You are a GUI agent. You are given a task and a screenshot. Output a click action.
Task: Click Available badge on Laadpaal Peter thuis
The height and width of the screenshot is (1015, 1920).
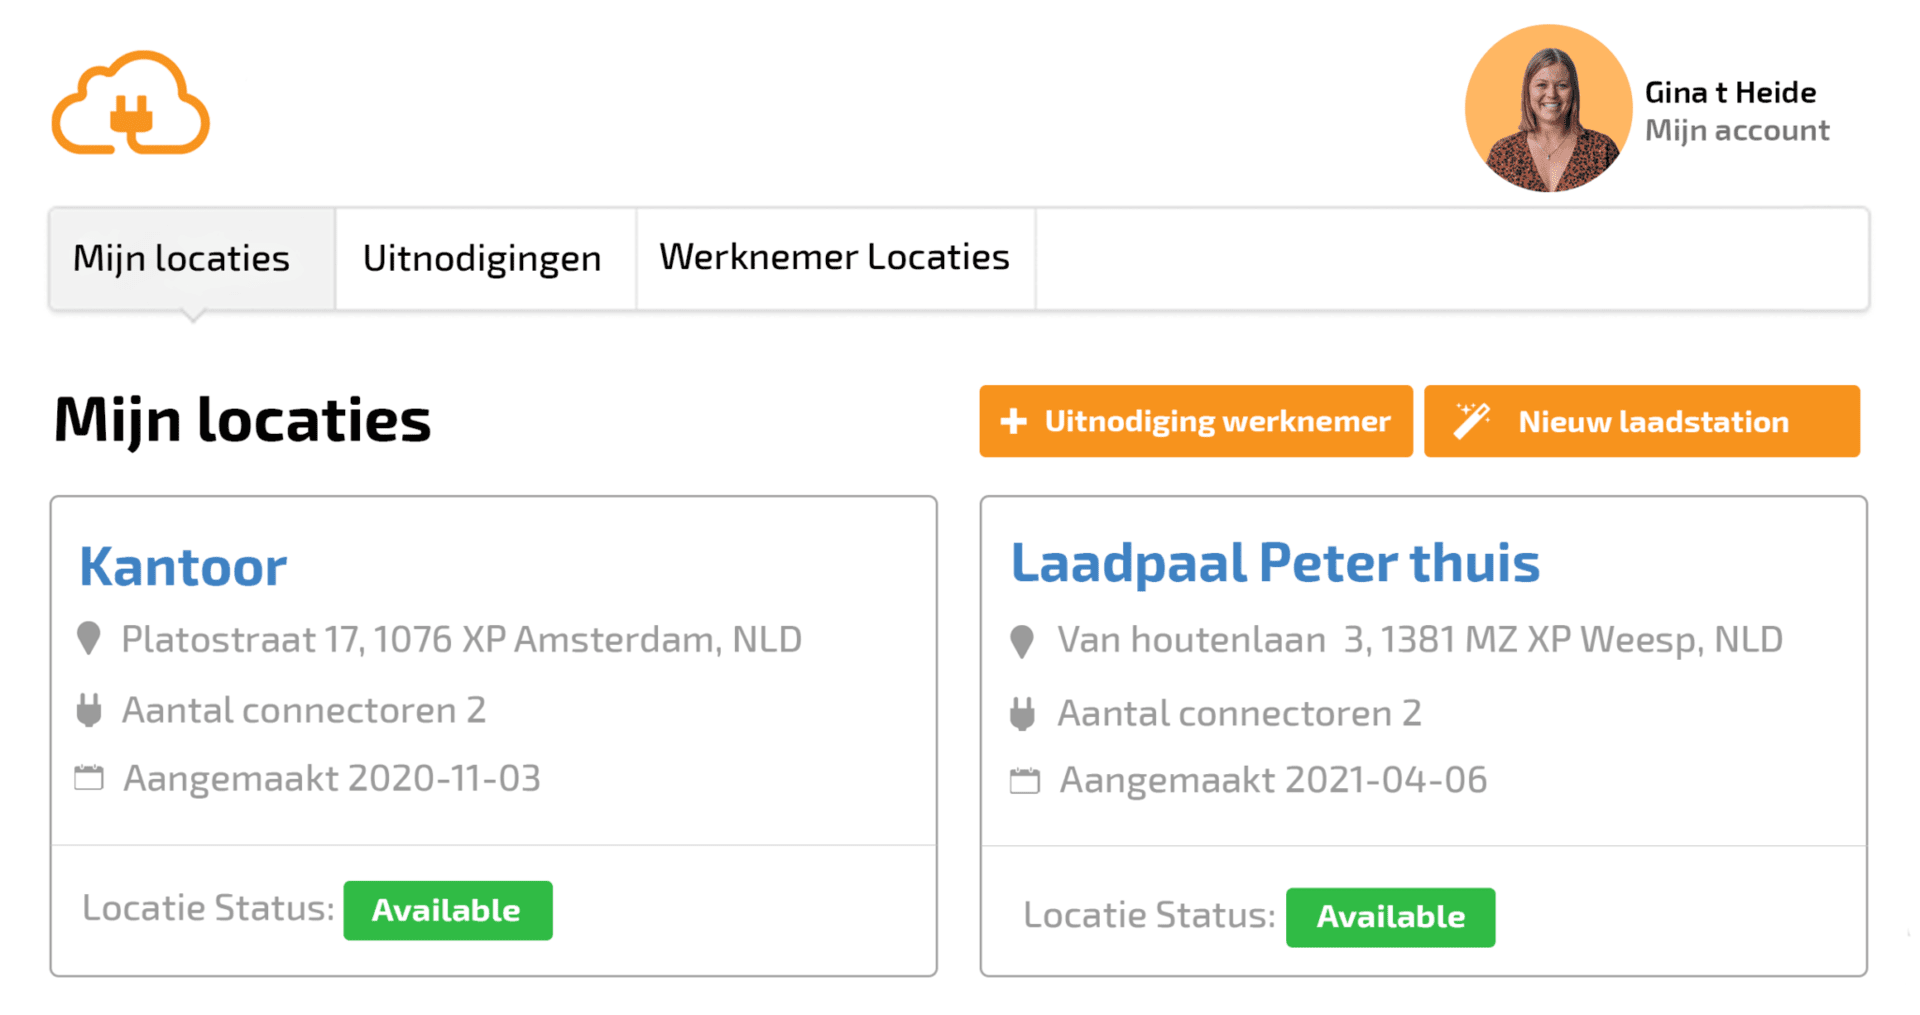(x=1390, y=917)
